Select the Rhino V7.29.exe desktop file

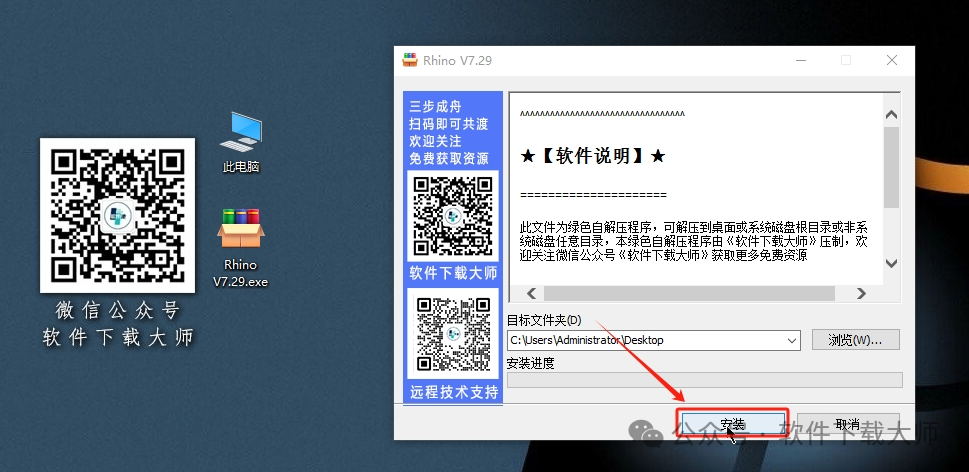240,248
